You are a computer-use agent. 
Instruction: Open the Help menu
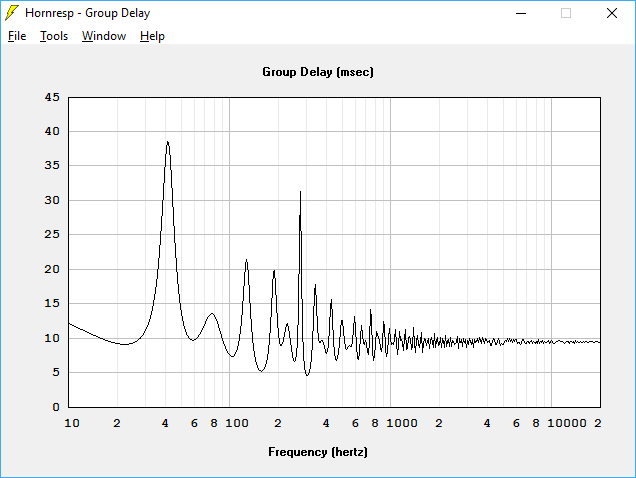(x=152, y=36)
